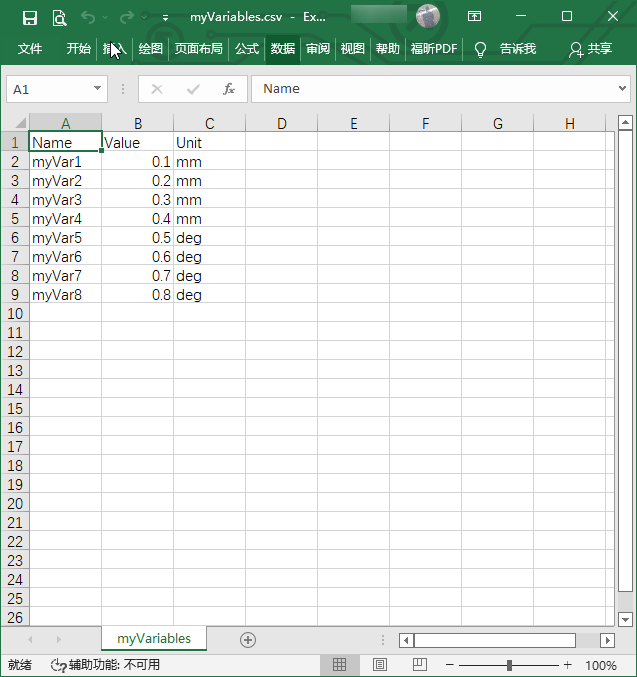The width and height of the screenshot is (637, 677).
Task: Select cell containing myVar5
Action: [65, 237]
